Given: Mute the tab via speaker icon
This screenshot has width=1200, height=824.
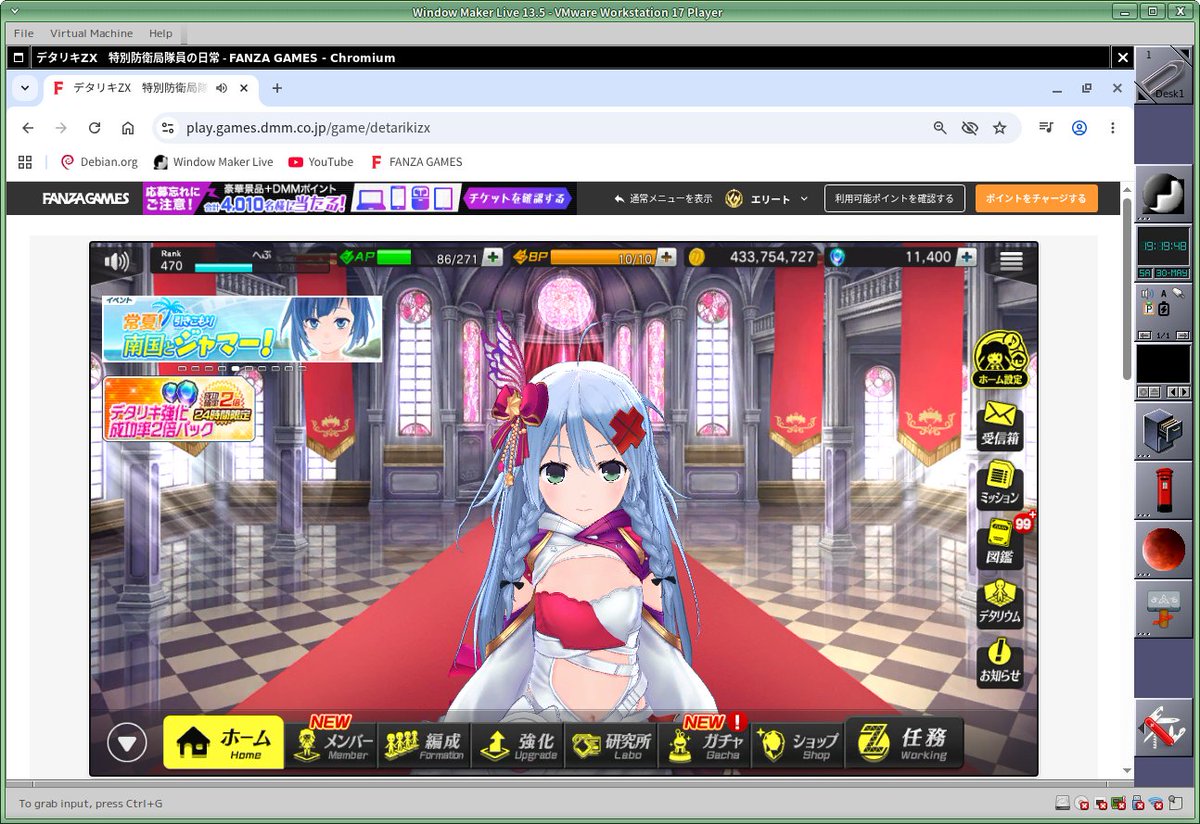Looking at the screenshot, I should tap(221, 88).
